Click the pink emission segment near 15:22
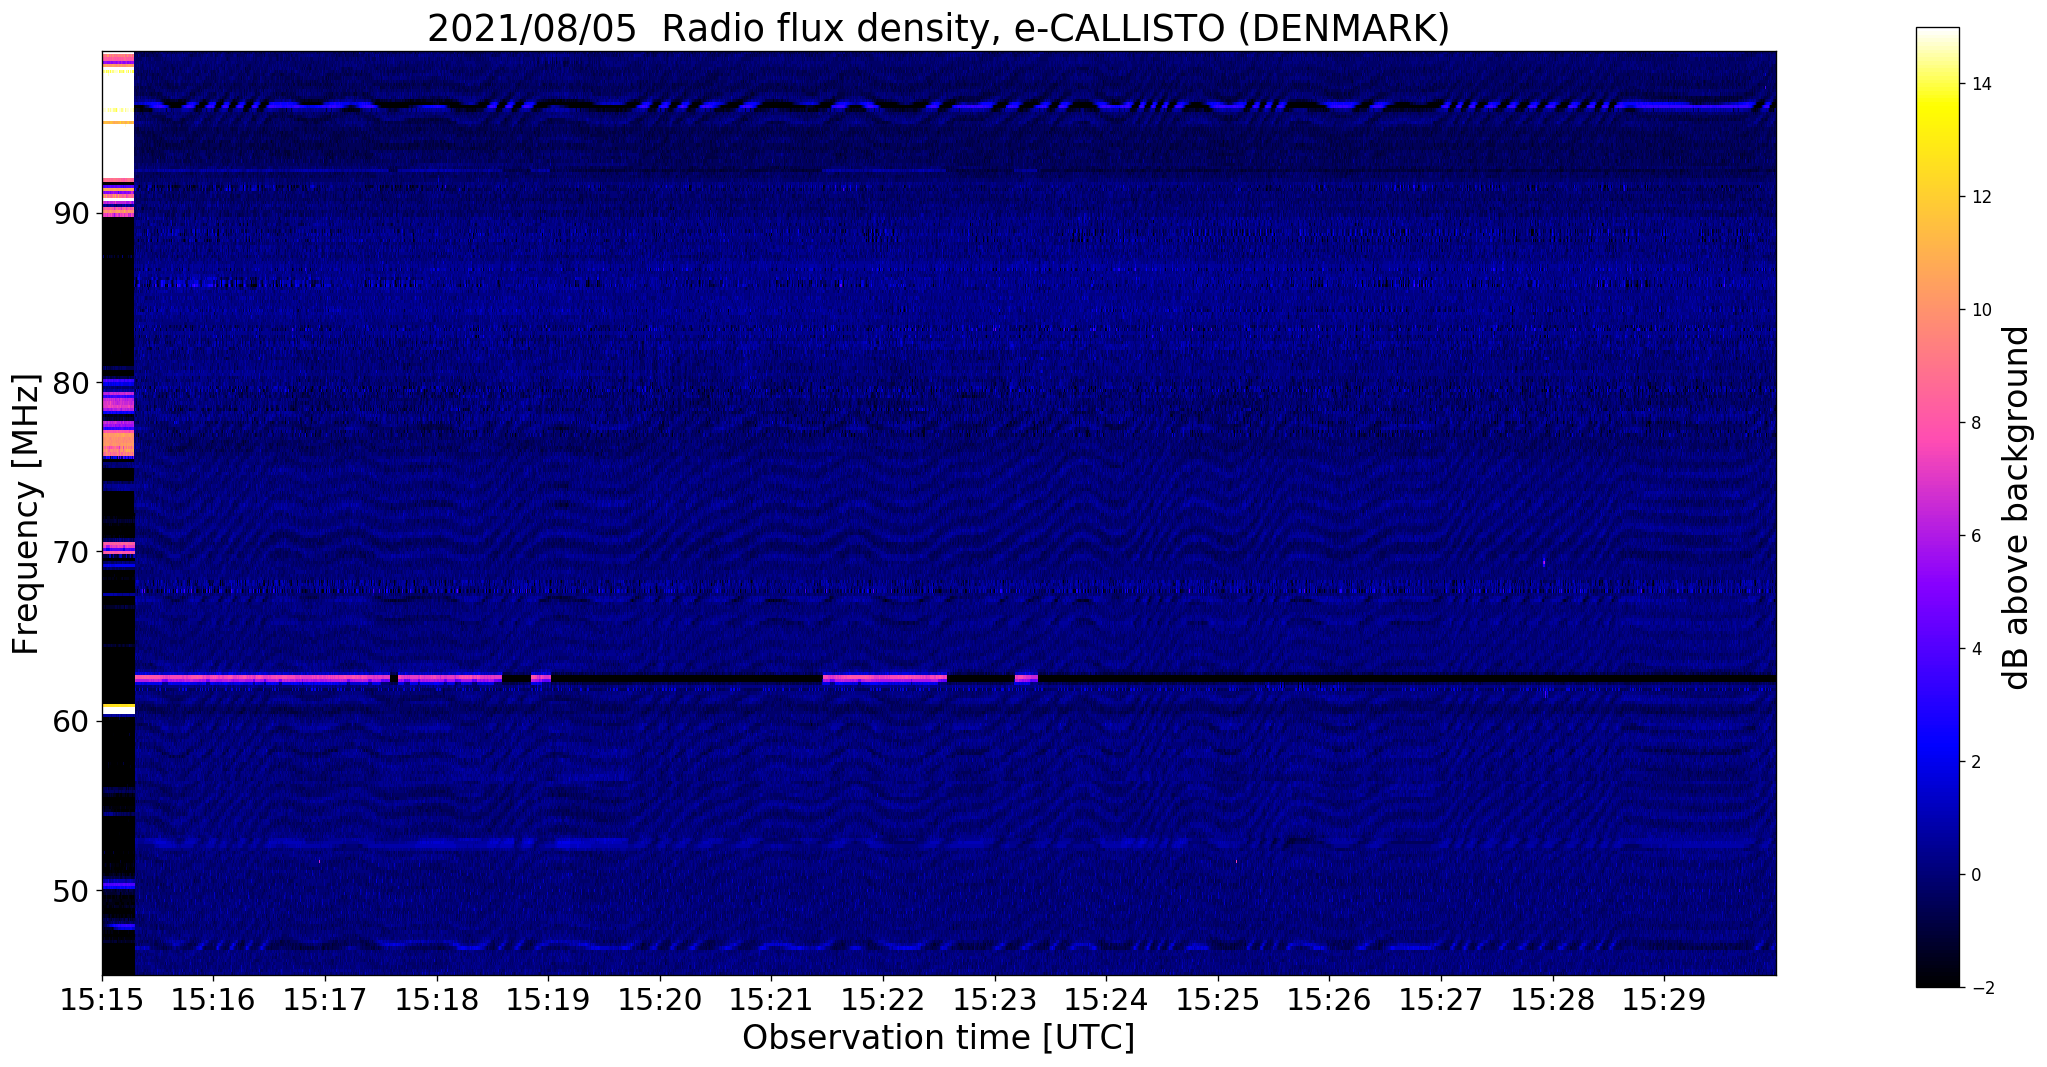Screen dimensions: 2047x1067 tap(884, 678)
